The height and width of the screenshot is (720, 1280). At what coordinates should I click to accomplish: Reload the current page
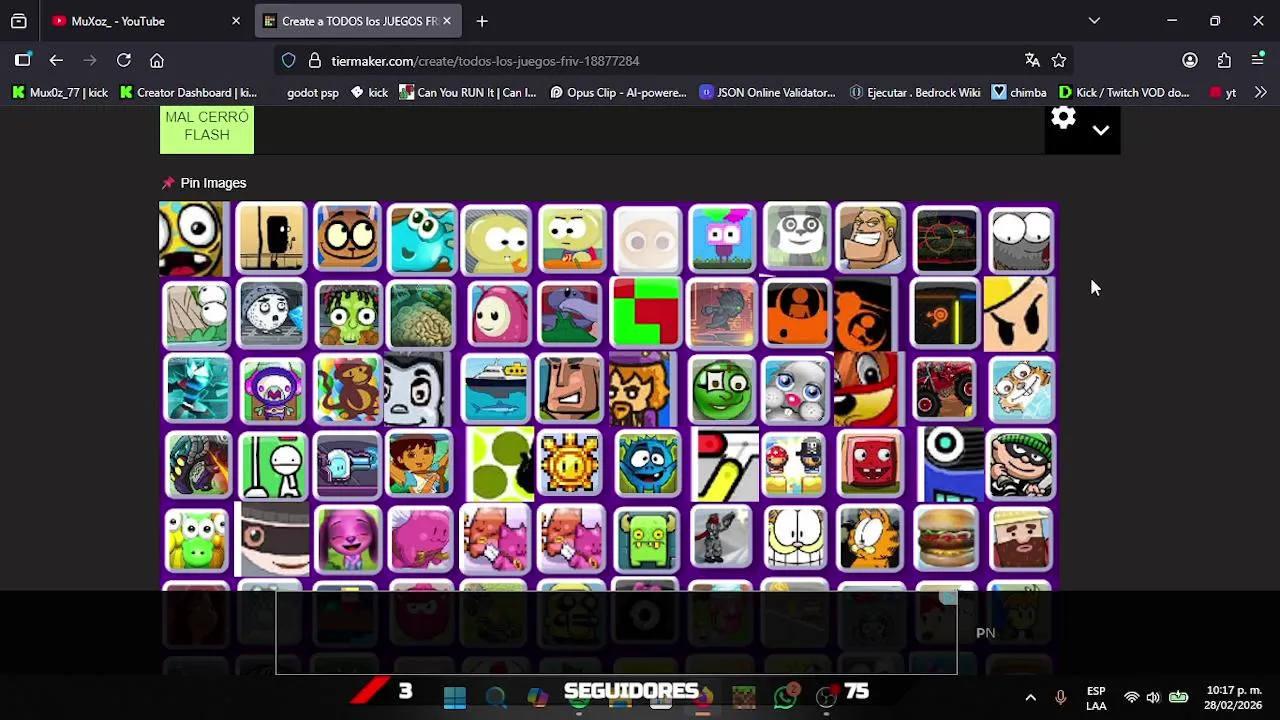tap(124, 60)
